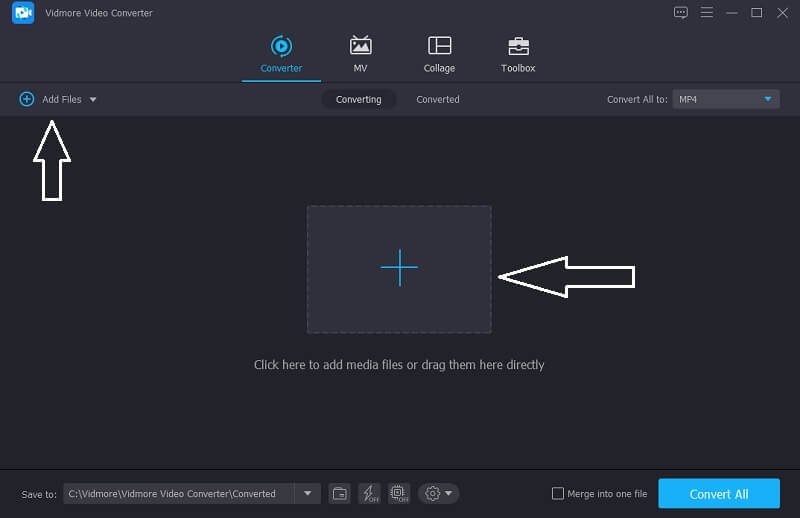The width and height of the screenshot is (800, 518).
Task: Open the hamburger menu in title bar
Action: click(x=707, y=13)
